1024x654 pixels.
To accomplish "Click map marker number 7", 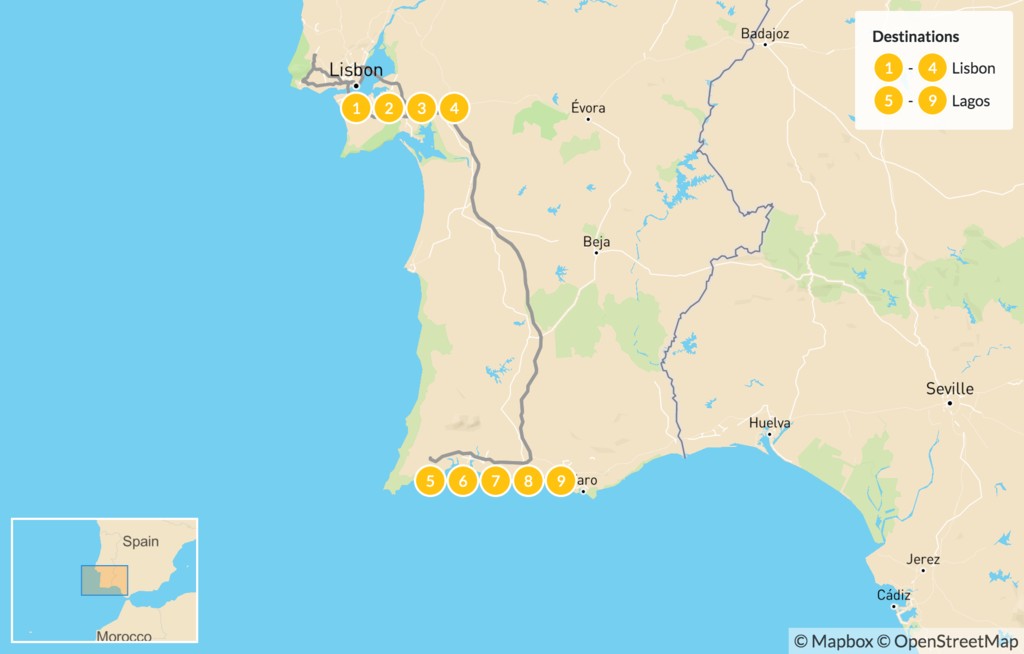I will coord(495,482).
